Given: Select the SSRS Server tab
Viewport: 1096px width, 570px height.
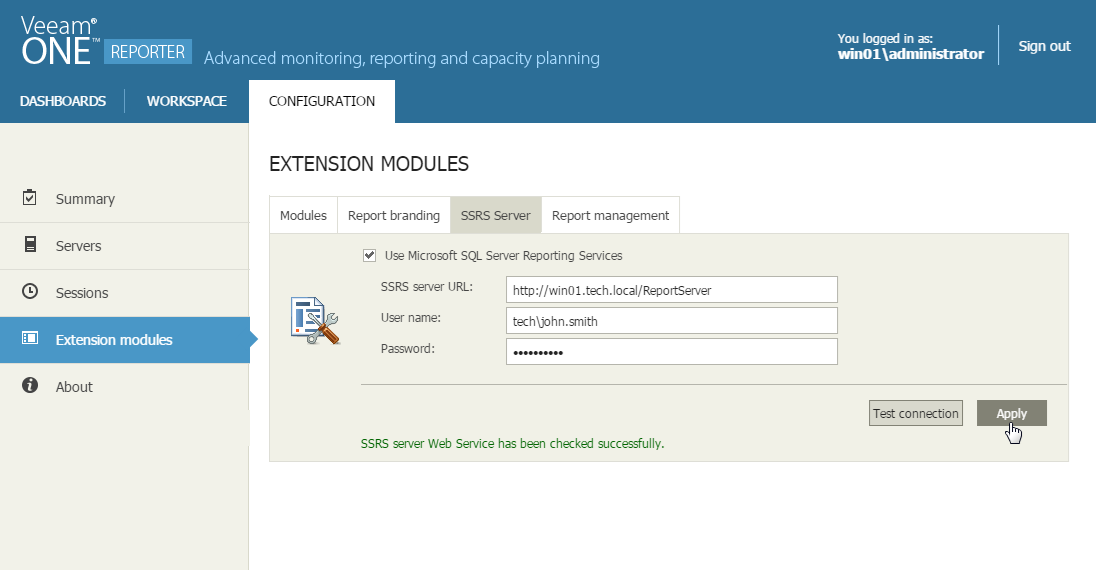Looking at the screenshot, I should (x=496, y=215).
